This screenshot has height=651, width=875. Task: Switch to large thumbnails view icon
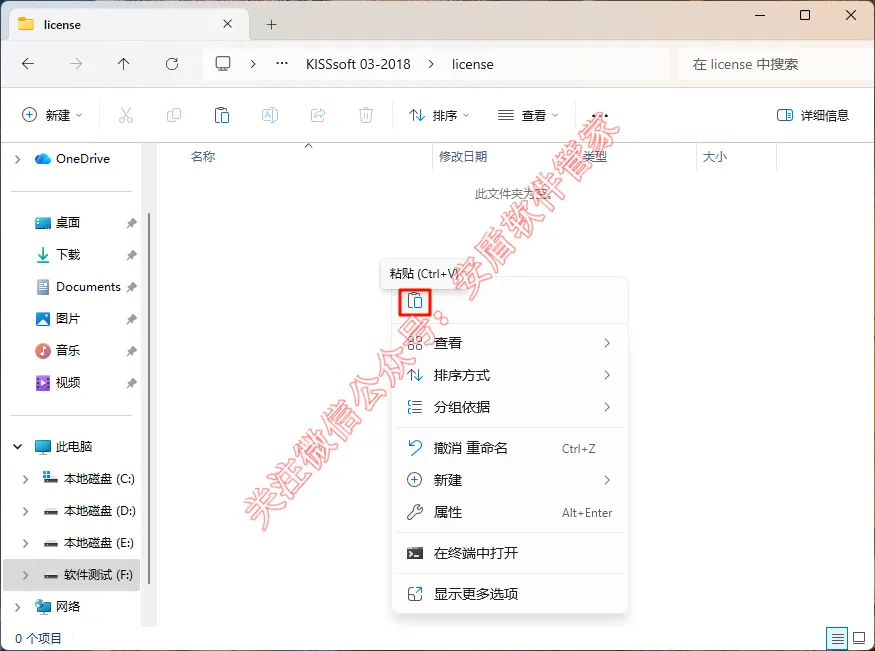859,638
